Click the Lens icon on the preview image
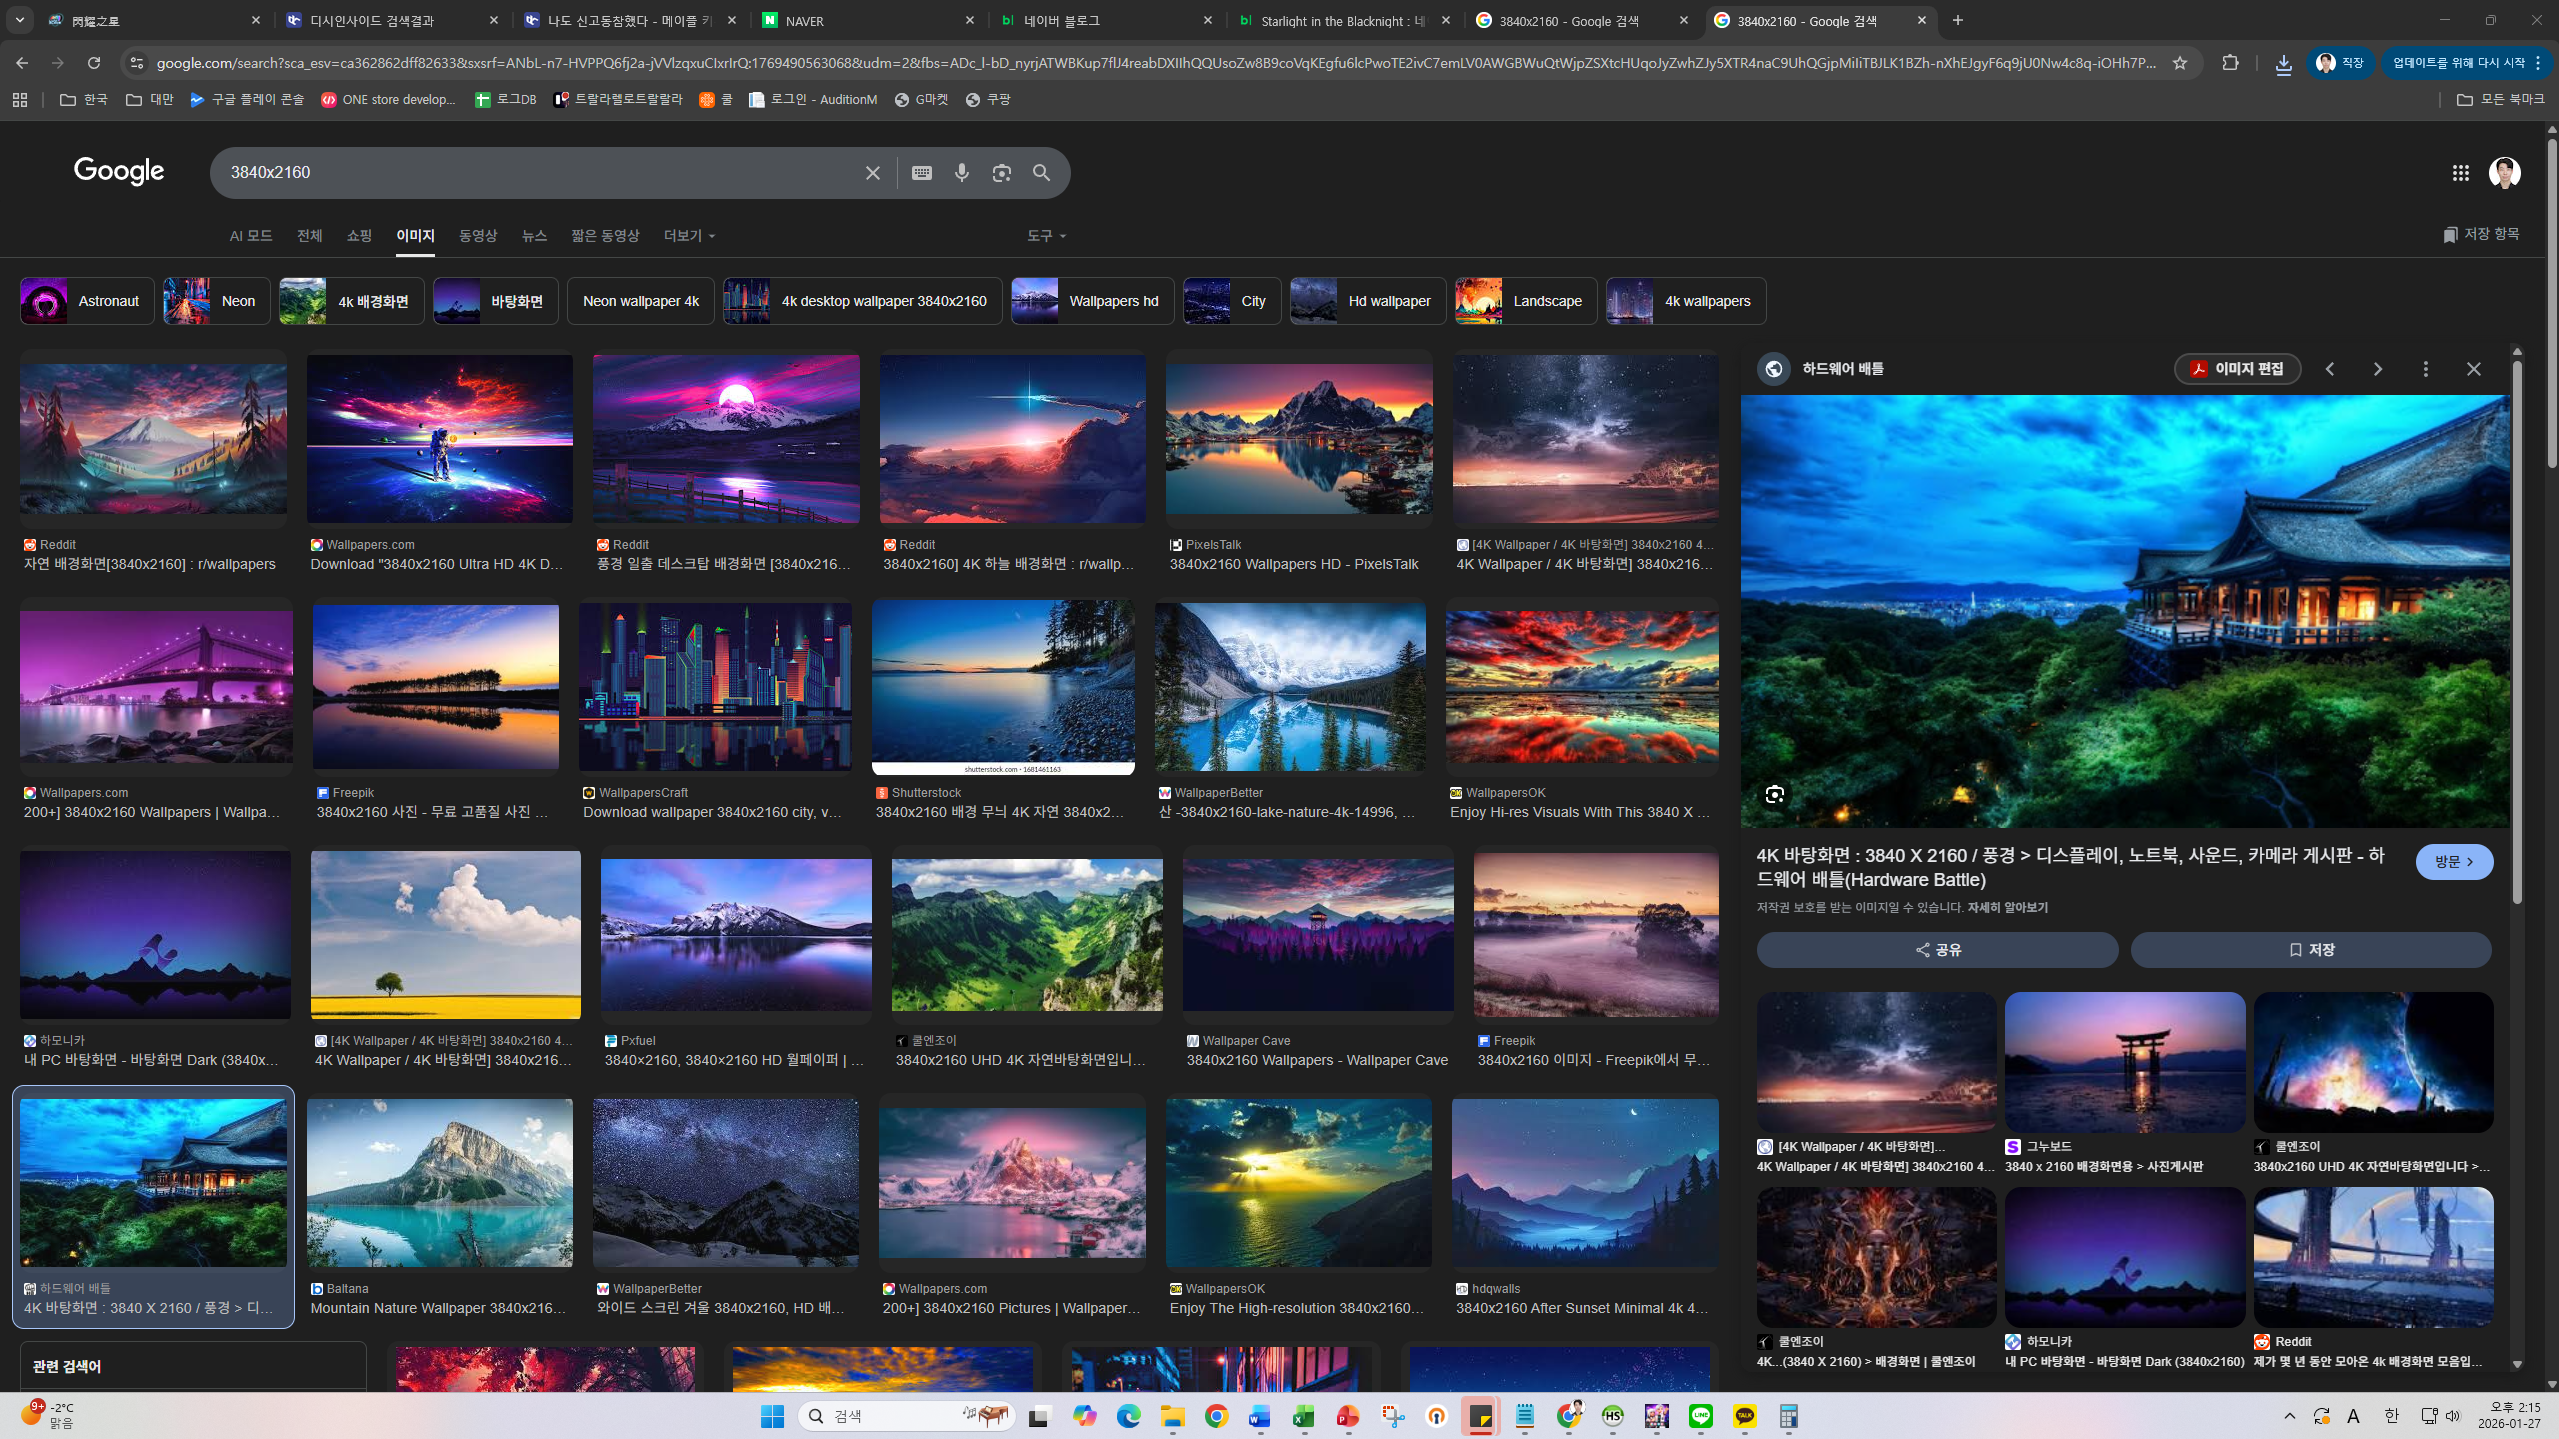Image resolution: width=2559 pixels, height=1439 pixels. click(1774, 794)
